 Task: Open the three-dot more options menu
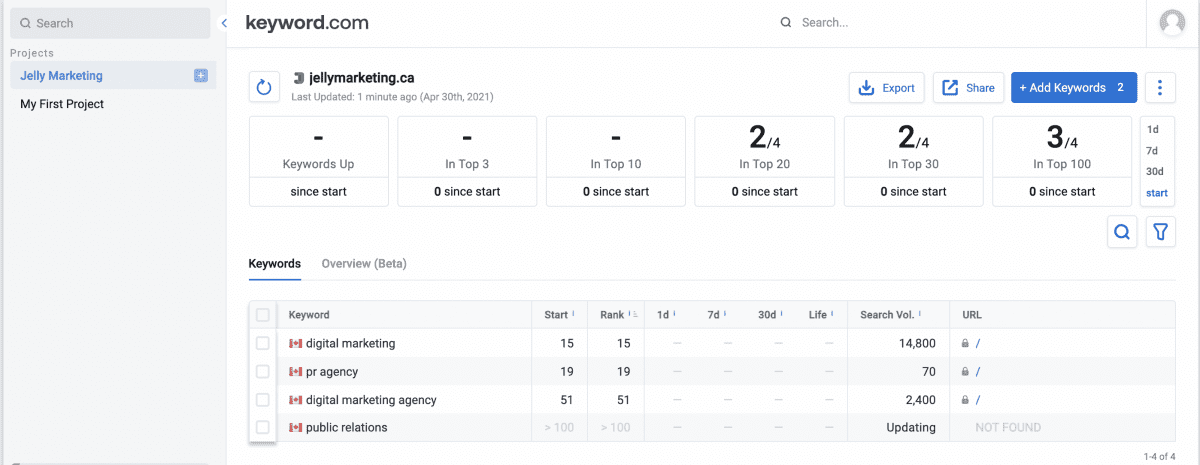(x=1159, y=88)
